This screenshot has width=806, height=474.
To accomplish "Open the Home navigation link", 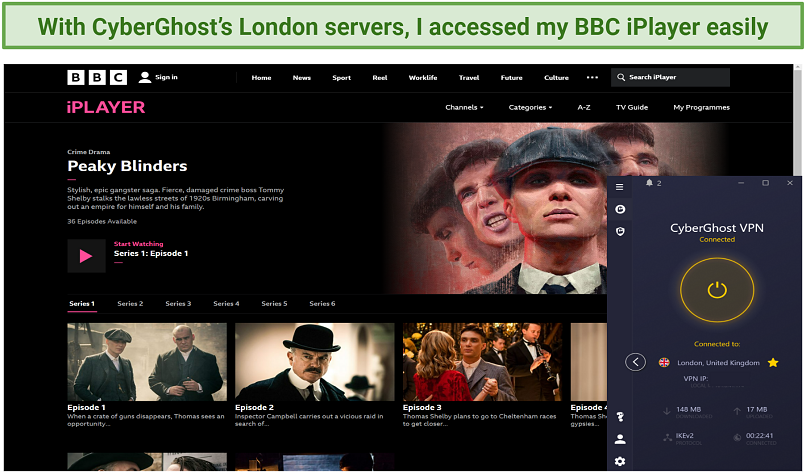I will pyautogui.click(x=261, y=78).
